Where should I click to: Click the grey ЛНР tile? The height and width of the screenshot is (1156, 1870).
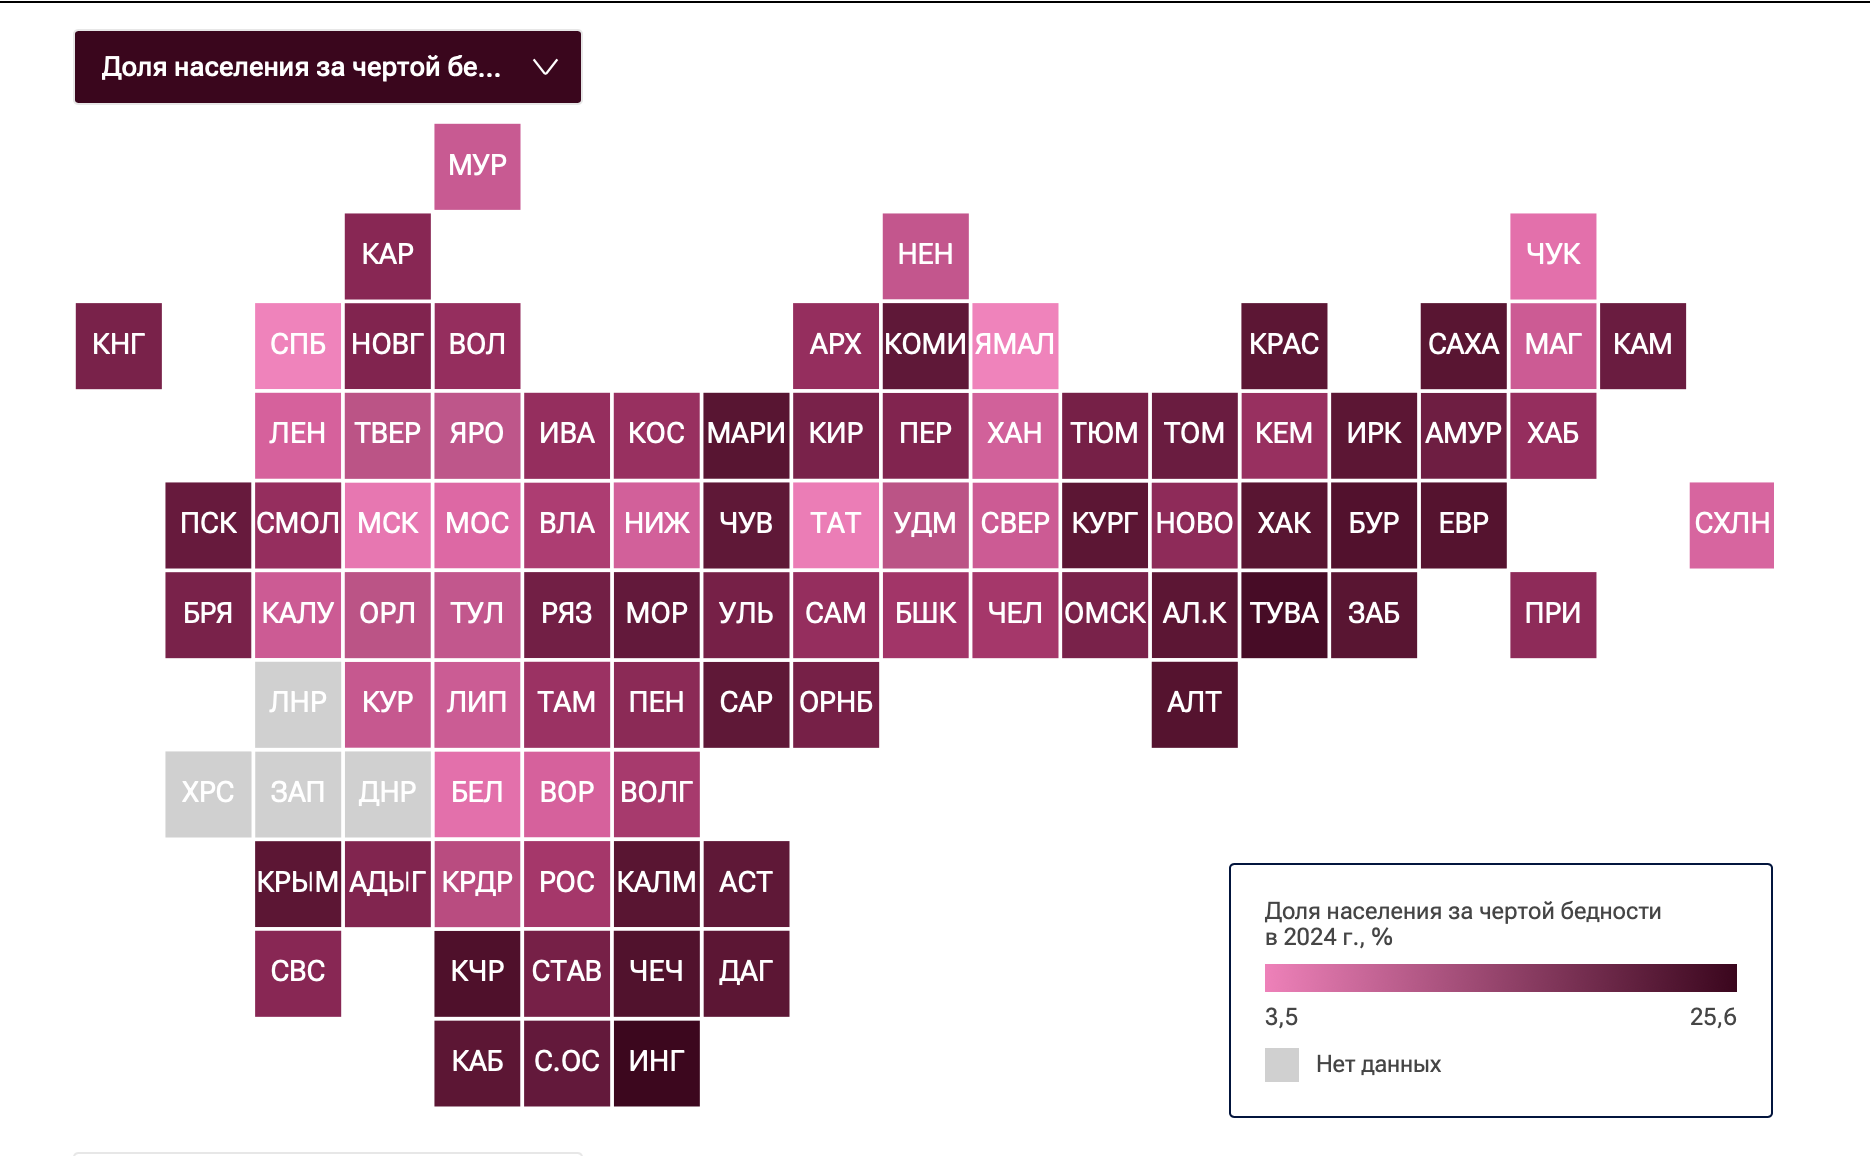pyautogui.click(x=298, y=704)
